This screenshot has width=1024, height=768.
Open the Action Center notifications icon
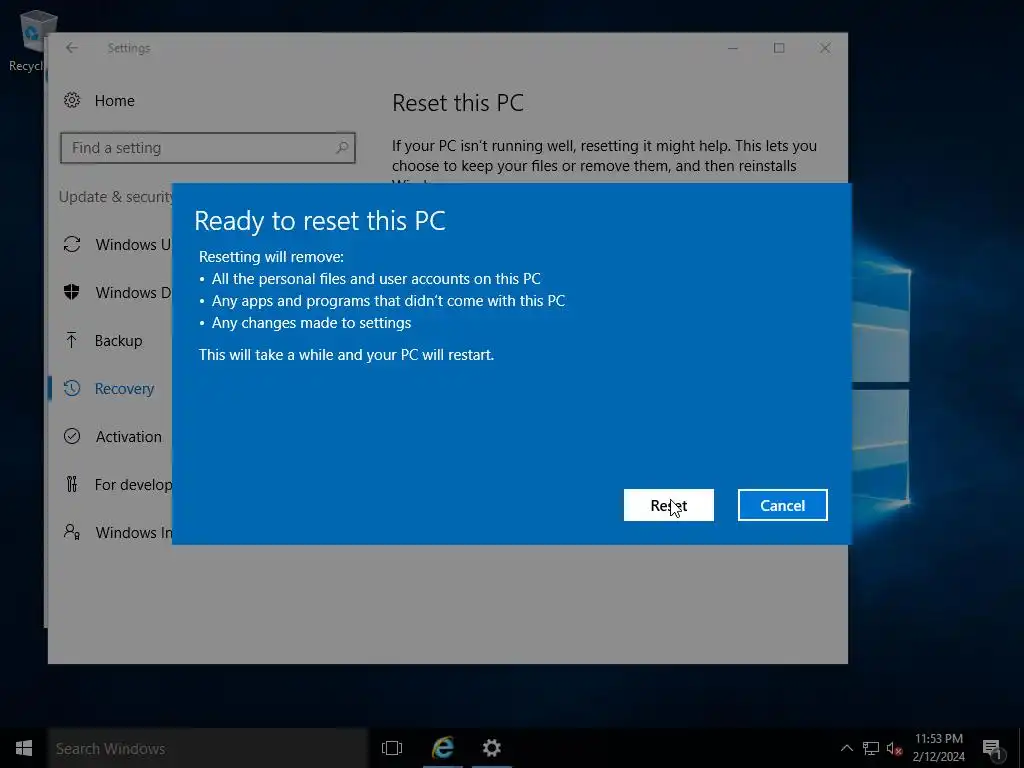993,749
